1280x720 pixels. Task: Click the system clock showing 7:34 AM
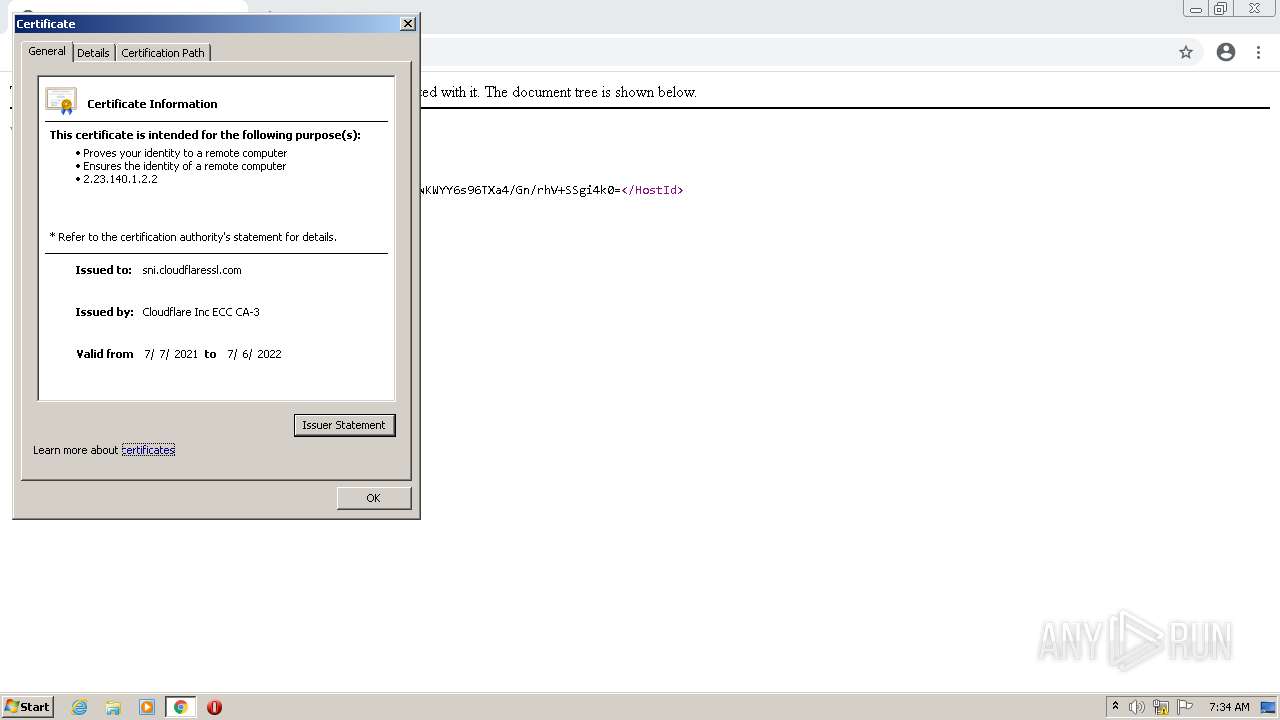(x=1229, y=707)
